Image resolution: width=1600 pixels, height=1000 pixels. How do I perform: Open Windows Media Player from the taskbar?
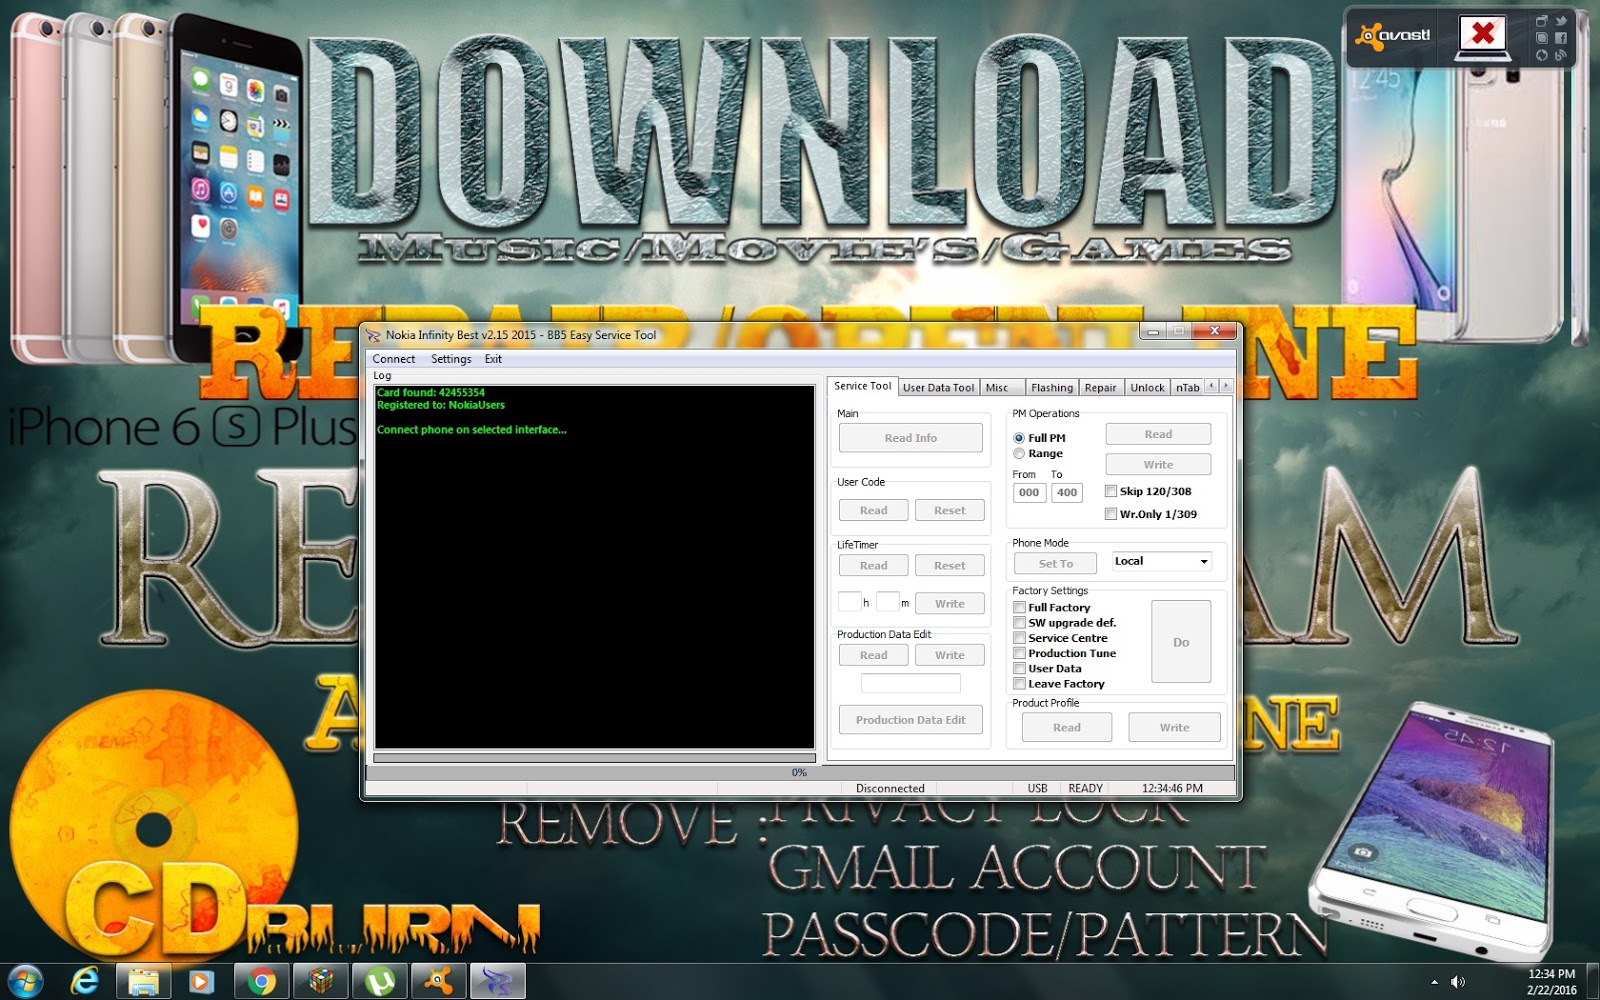202,981
